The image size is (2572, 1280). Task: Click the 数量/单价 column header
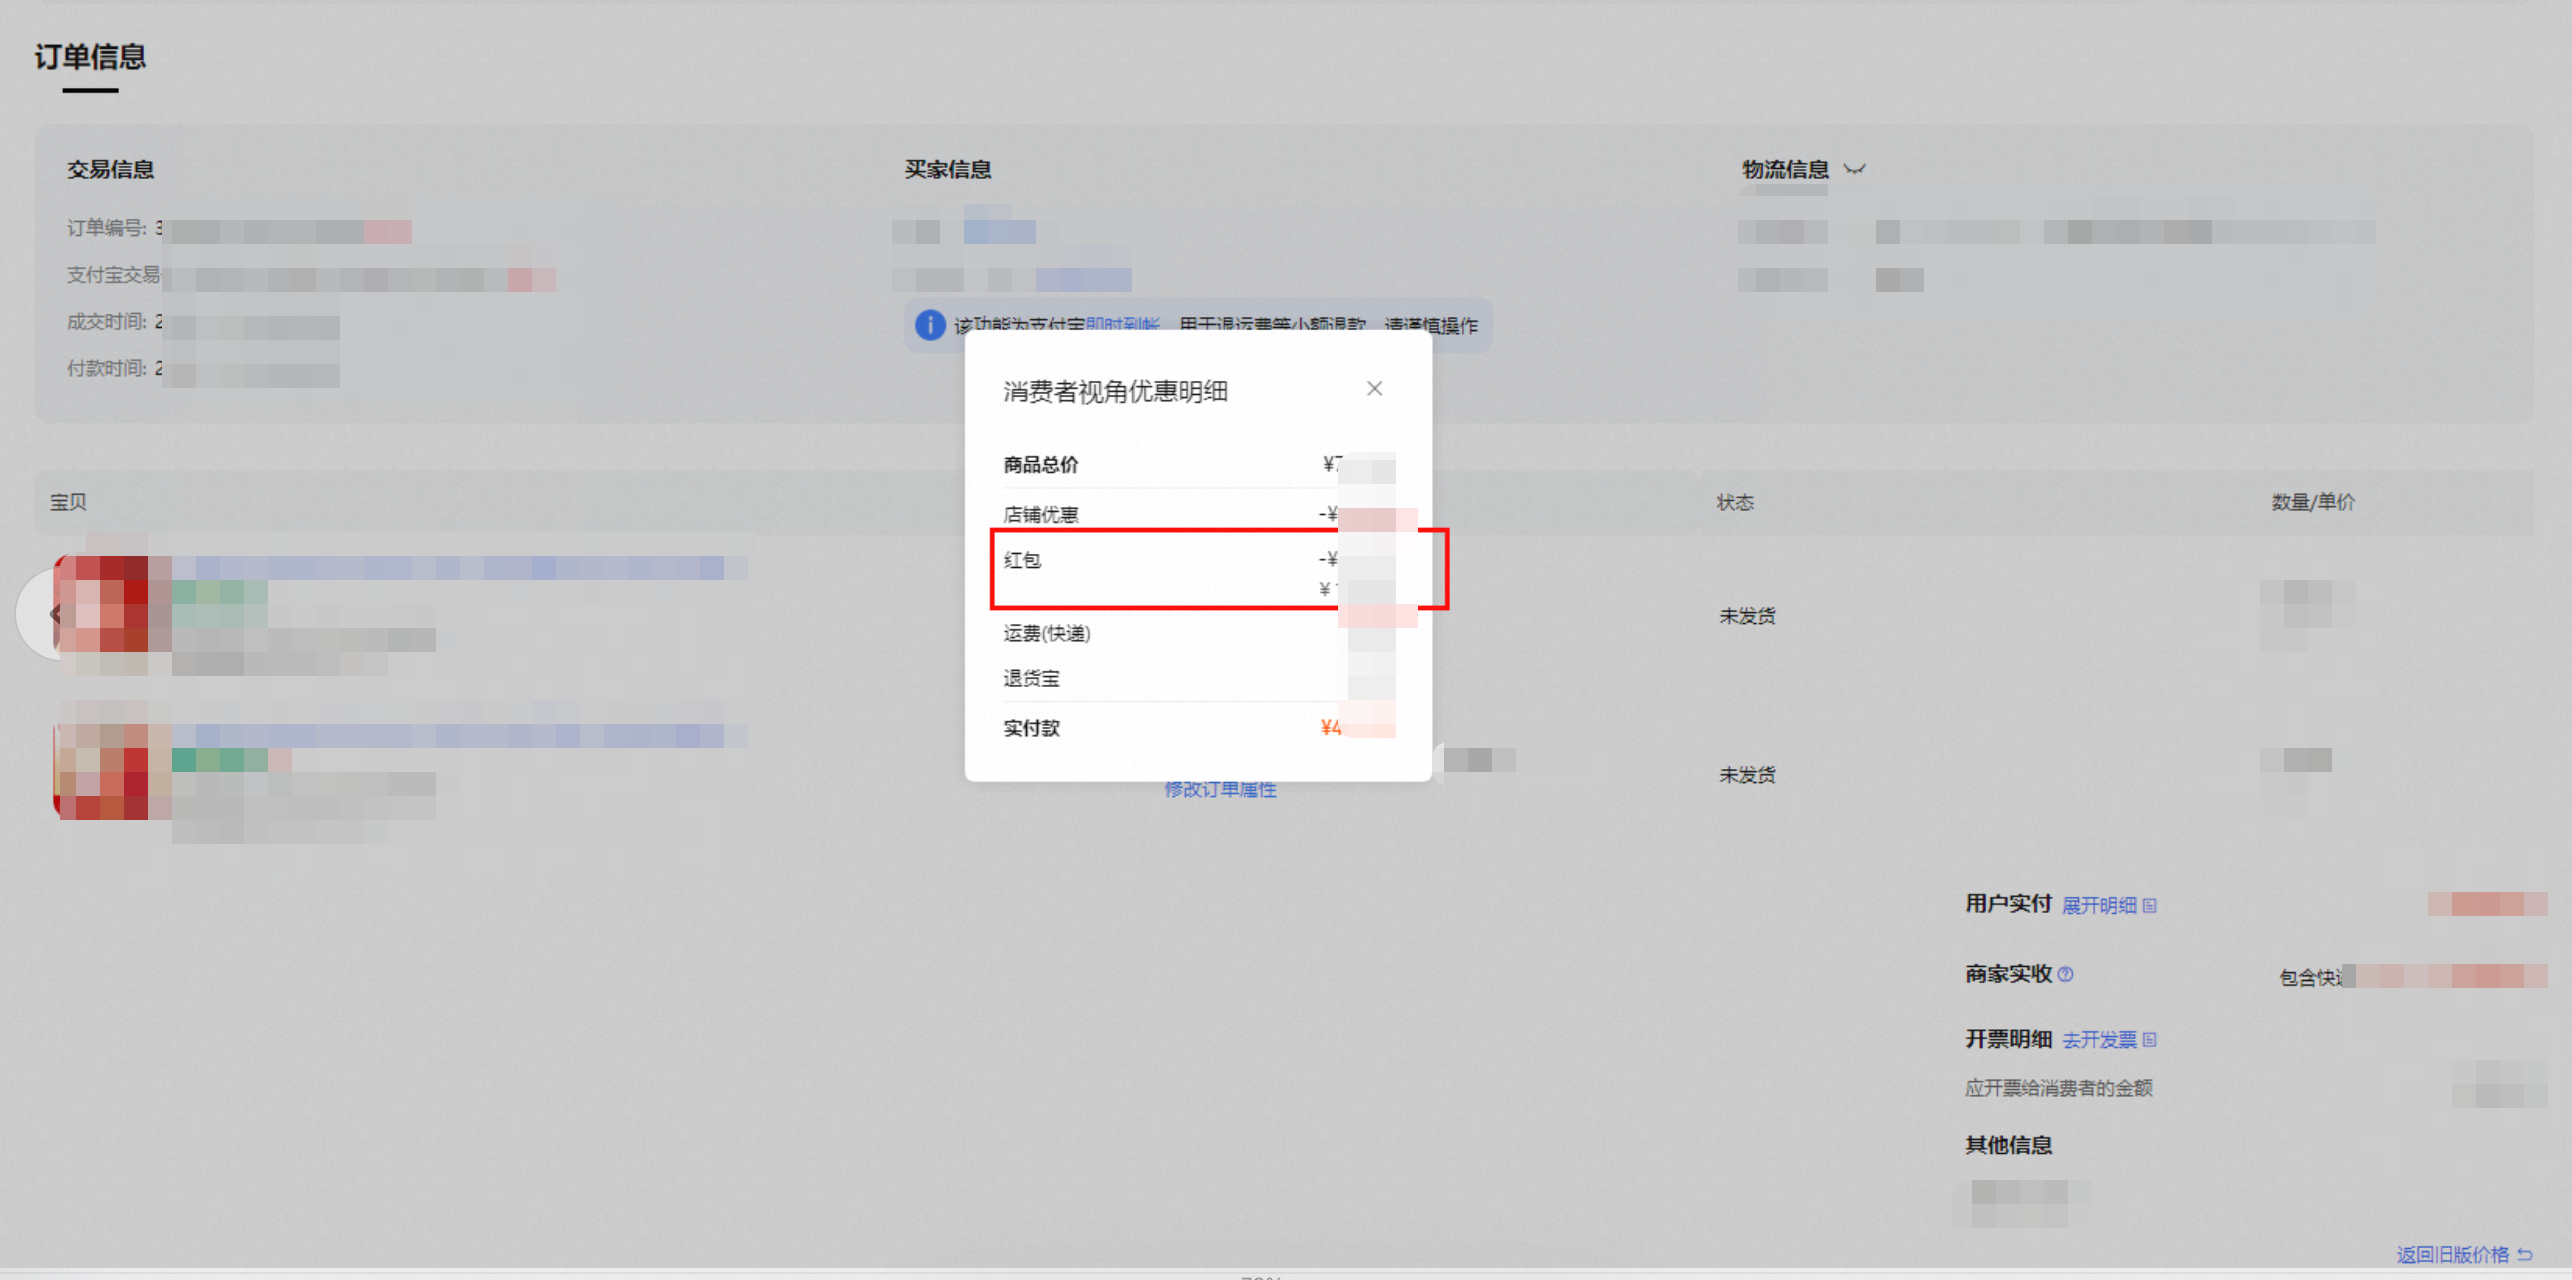tap(2312, 502)
